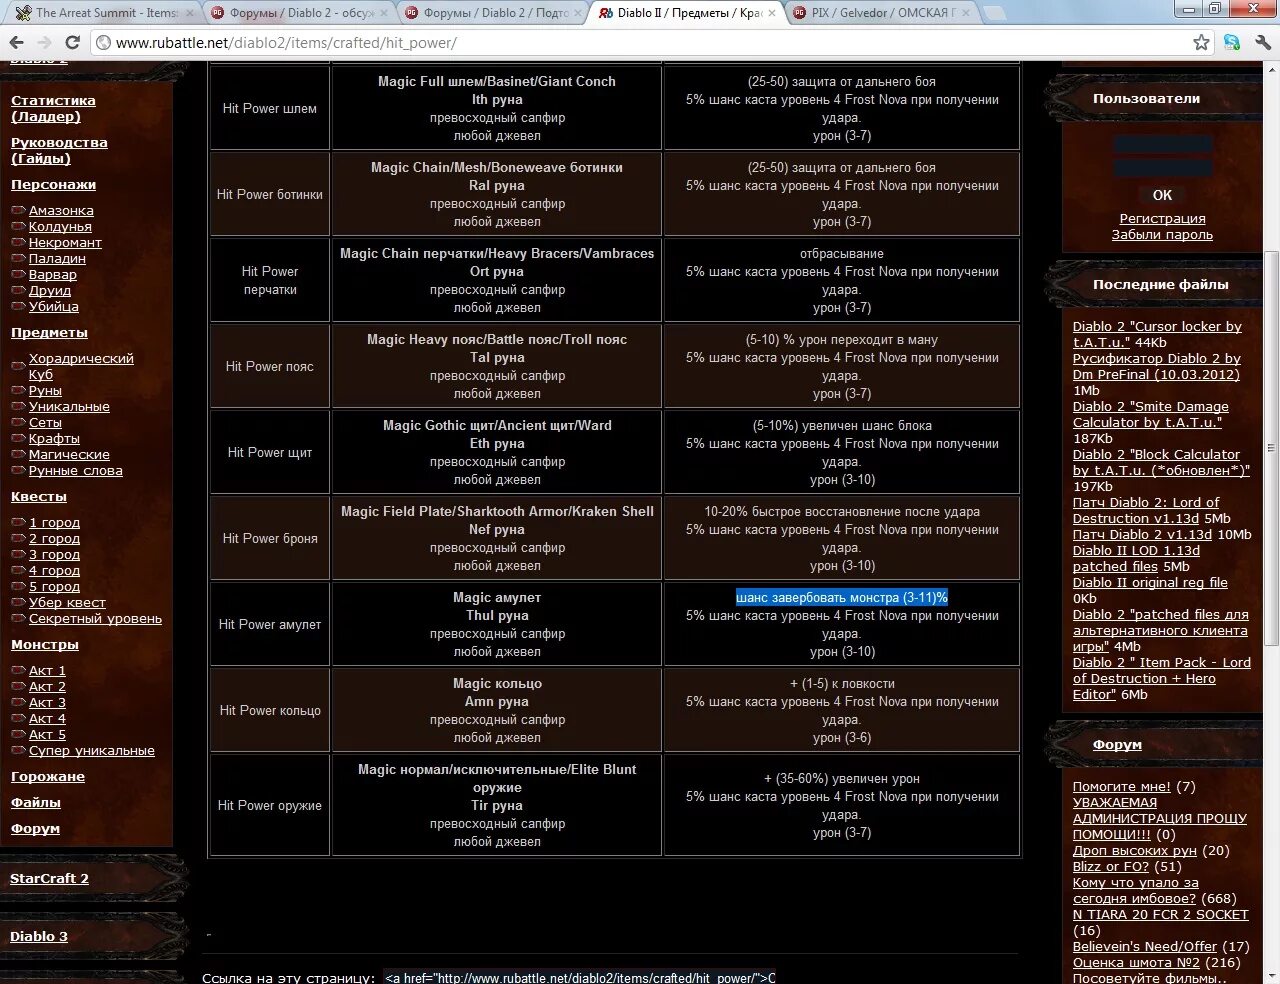Open the Уникальные items link
This screenshot has width=1280, height=984.
pos(69,407)
